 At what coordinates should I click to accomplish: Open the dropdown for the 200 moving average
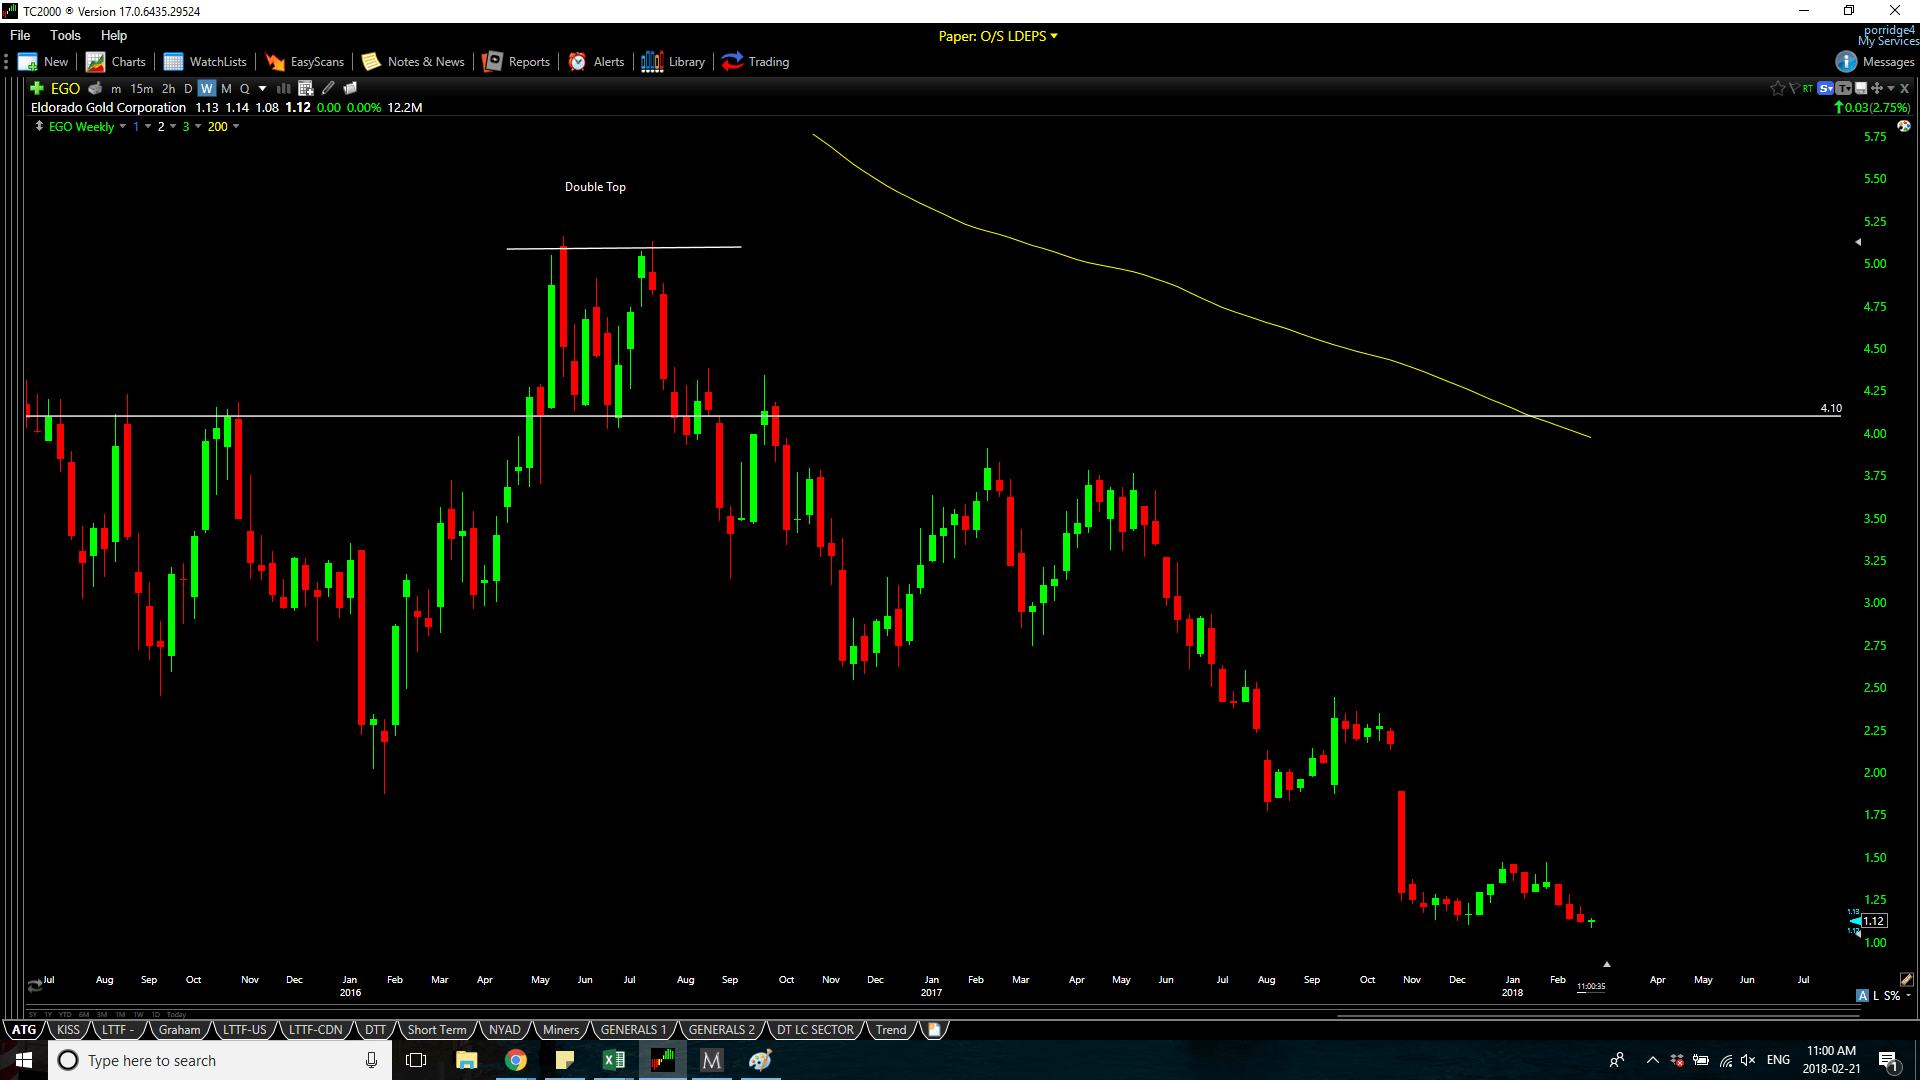click(236, 126)
